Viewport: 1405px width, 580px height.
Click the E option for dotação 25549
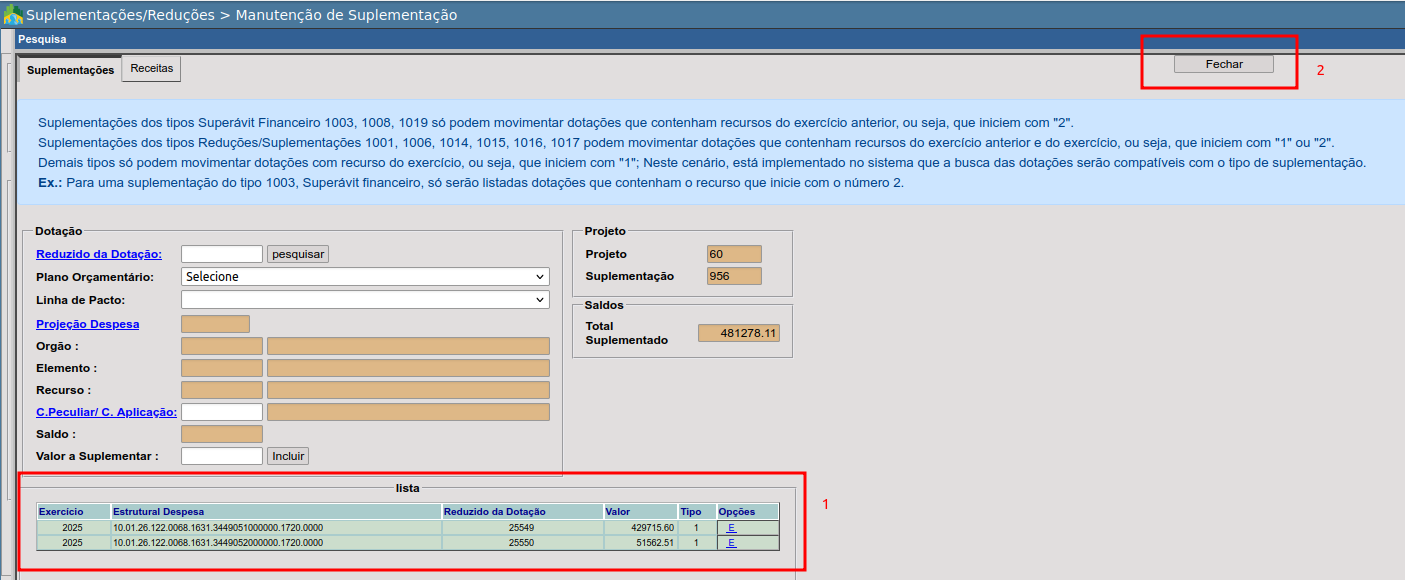pos(731,527)
